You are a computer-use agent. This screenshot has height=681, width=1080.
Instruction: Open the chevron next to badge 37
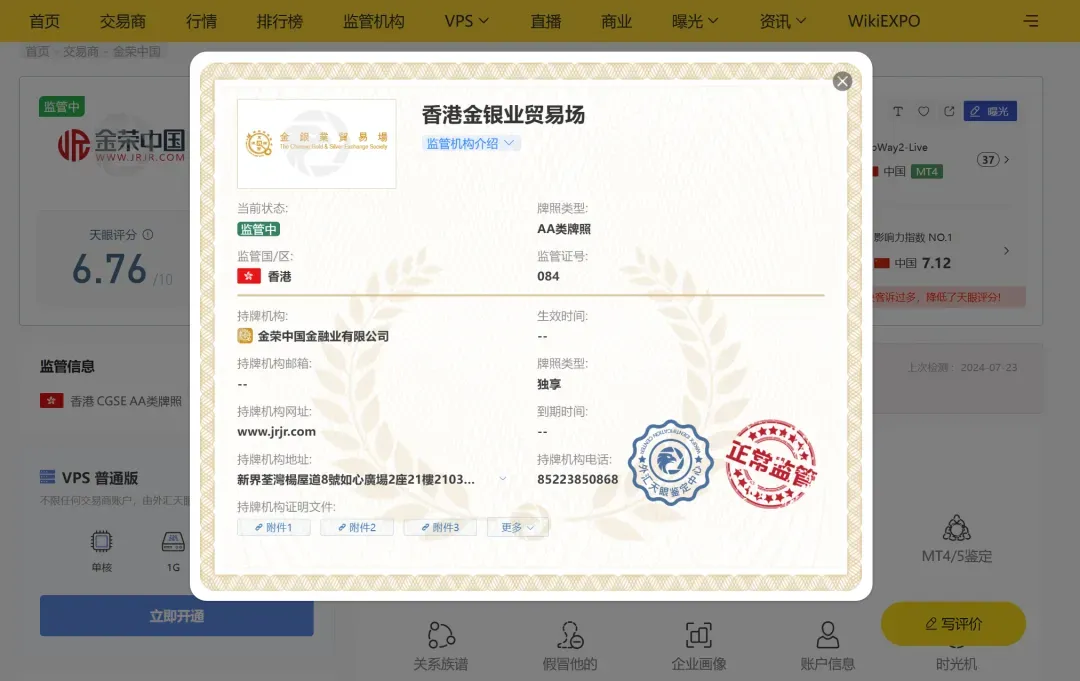[1006, 160]
